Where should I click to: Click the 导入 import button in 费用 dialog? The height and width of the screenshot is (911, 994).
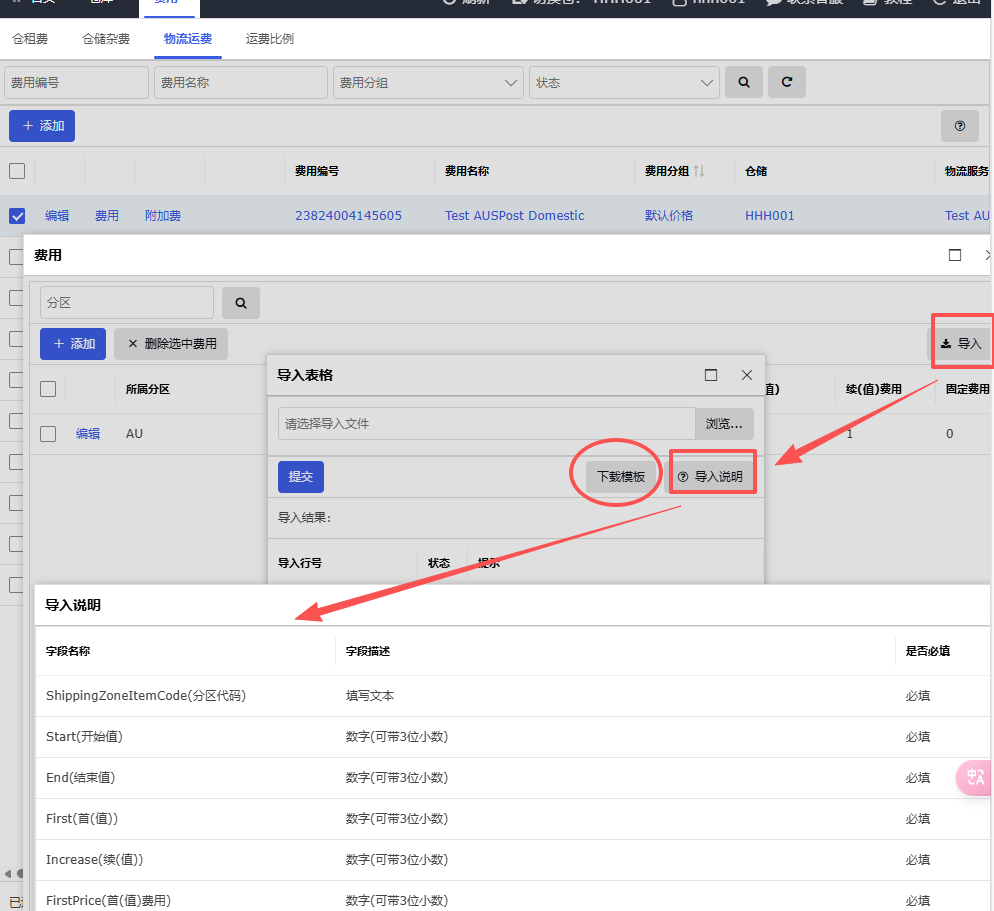(961, 344)
